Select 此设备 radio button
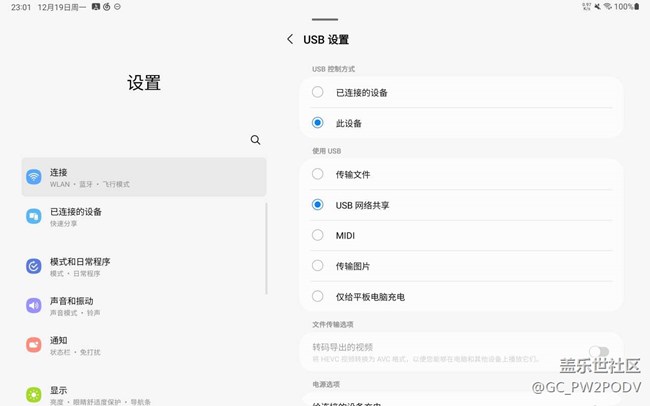 [317, 123]
